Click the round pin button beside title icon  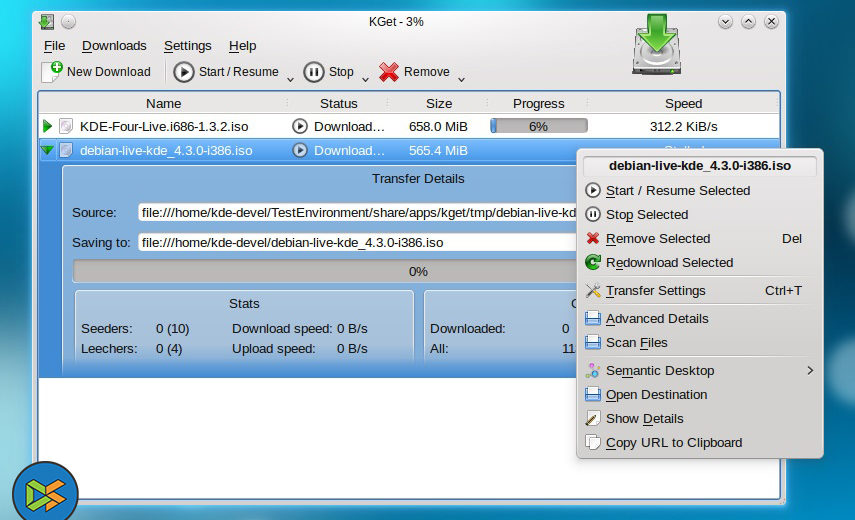(68, 22)
